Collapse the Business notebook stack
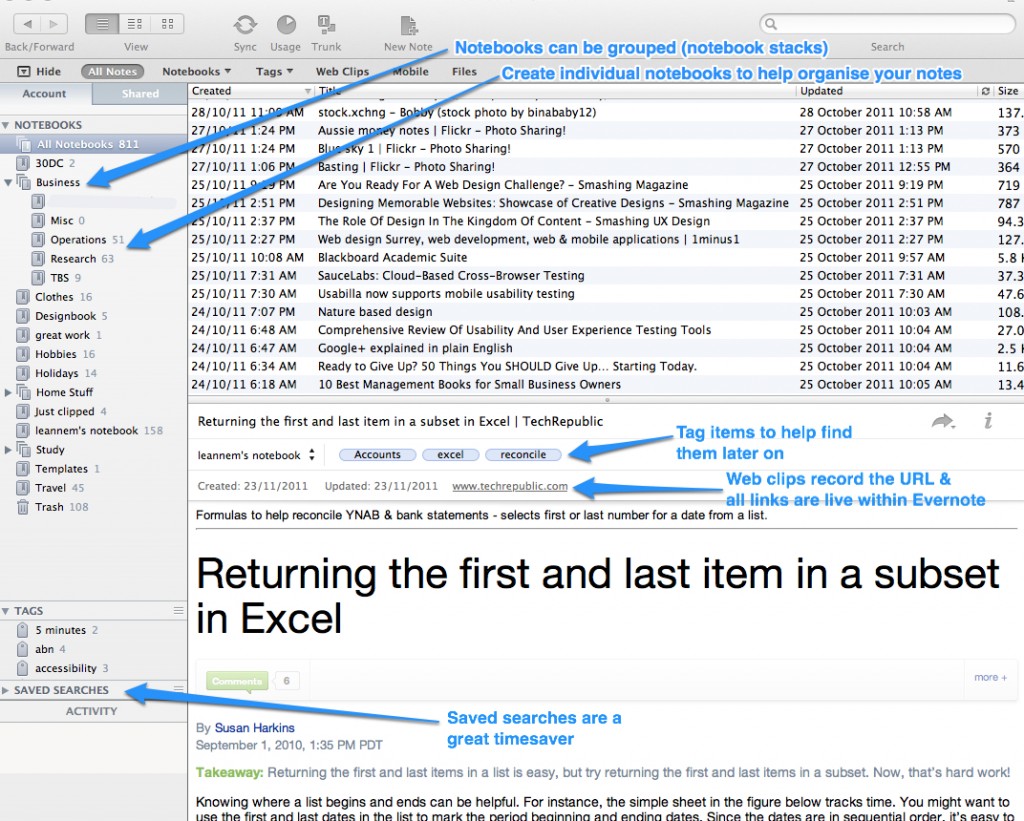This screenshot has height=821, width=1024. coord(8,182)
